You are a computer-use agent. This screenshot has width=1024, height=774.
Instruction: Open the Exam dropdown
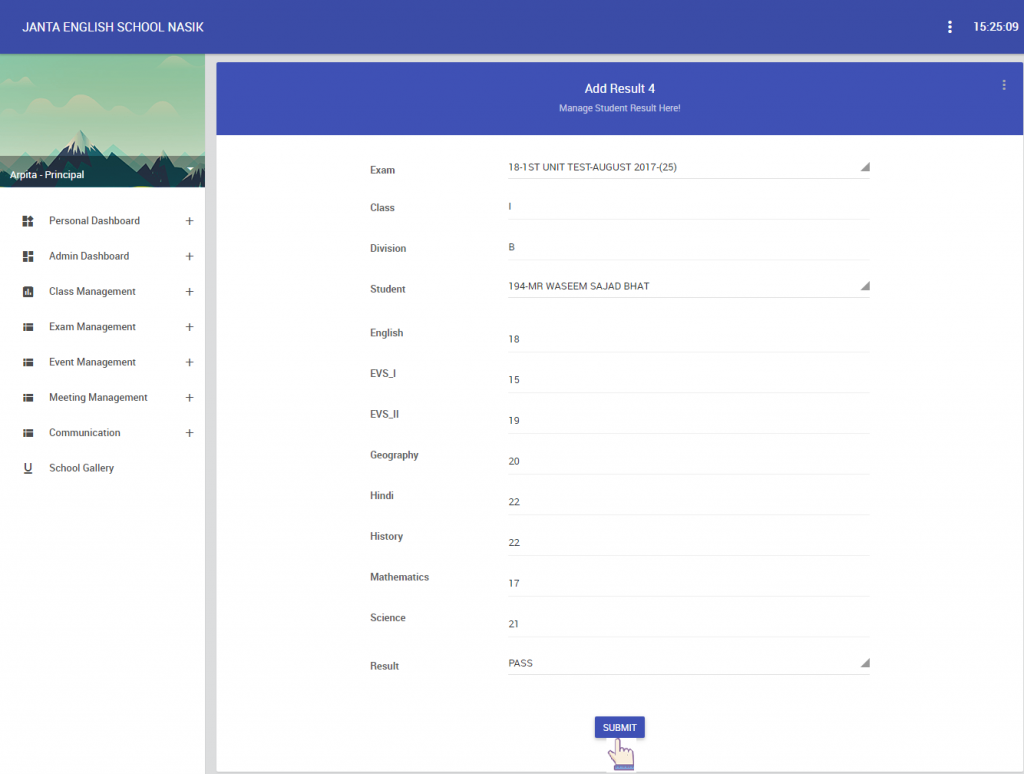click(x=688, y=168)
